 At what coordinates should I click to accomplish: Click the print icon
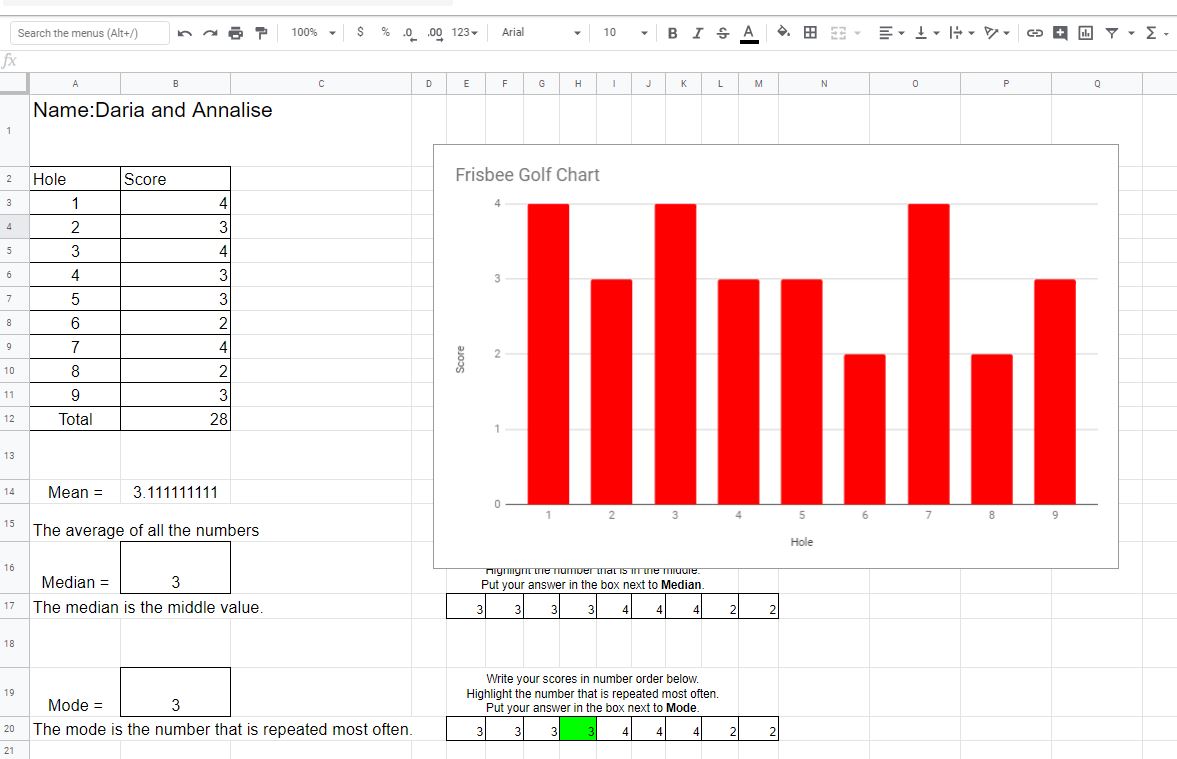click(236, 33)
